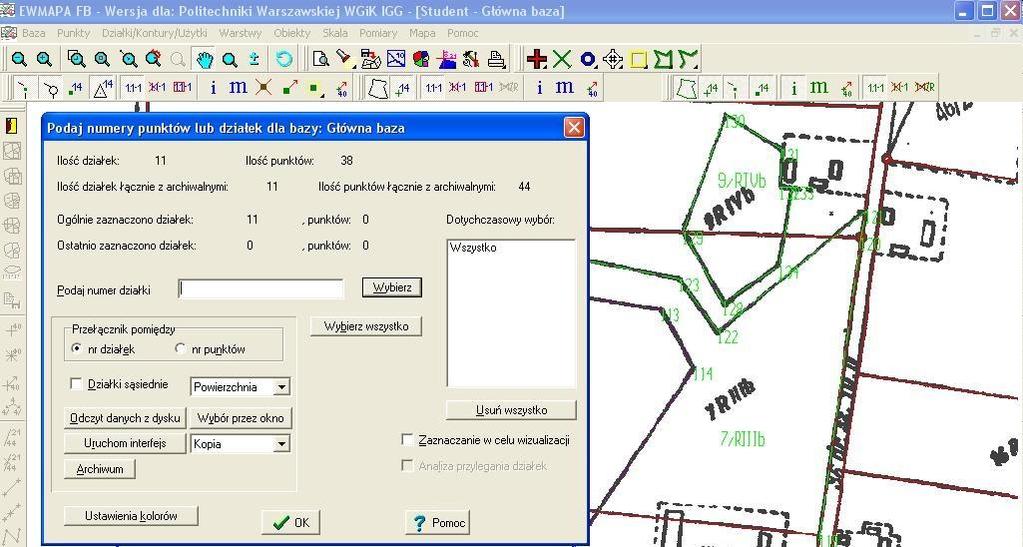Click the colorful pie chart icon
This screenshot has height=547, width=1023.
tap(421, 59)
